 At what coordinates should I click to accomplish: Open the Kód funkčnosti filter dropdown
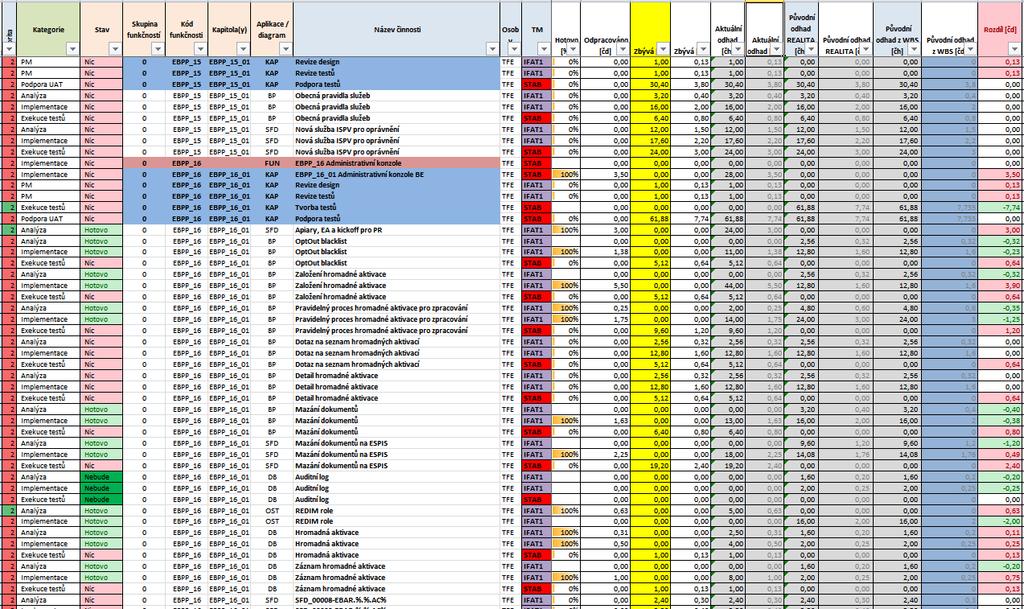pyautogui.click(x=200, y=49)
